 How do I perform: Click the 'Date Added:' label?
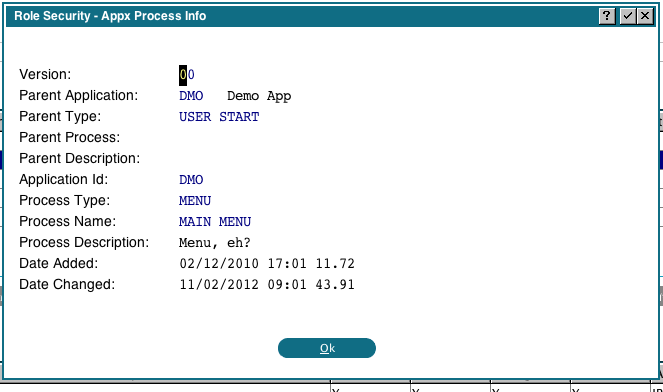point(58,263)
